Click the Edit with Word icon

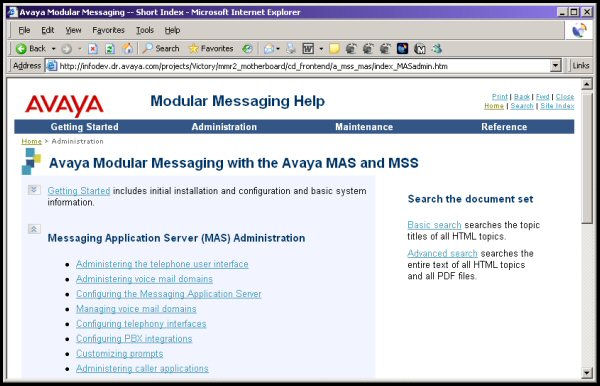[308, 49]
